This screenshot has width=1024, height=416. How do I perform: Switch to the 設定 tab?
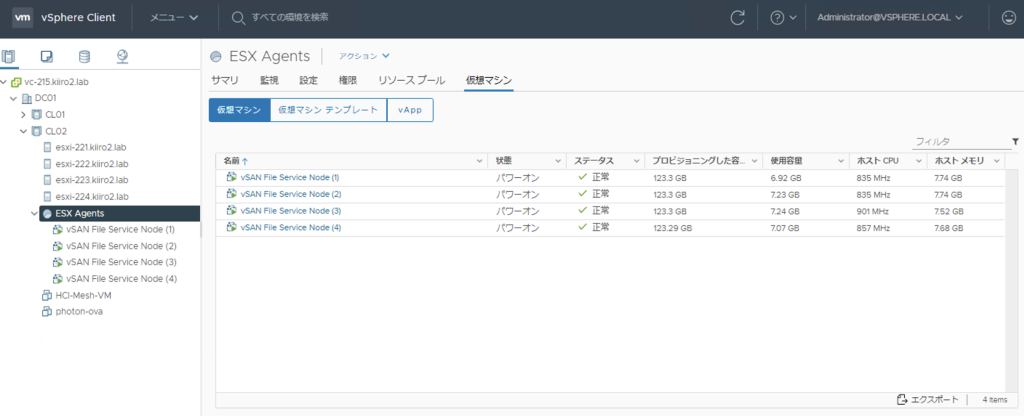[308, 80]
